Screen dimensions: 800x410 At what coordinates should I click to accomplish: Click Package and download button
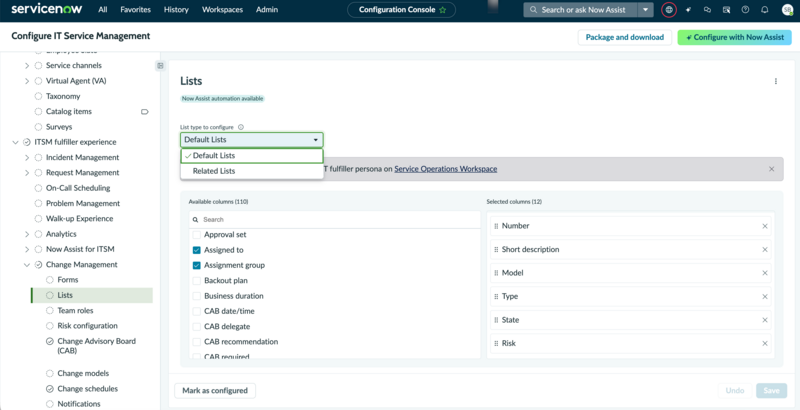[624, 37]
